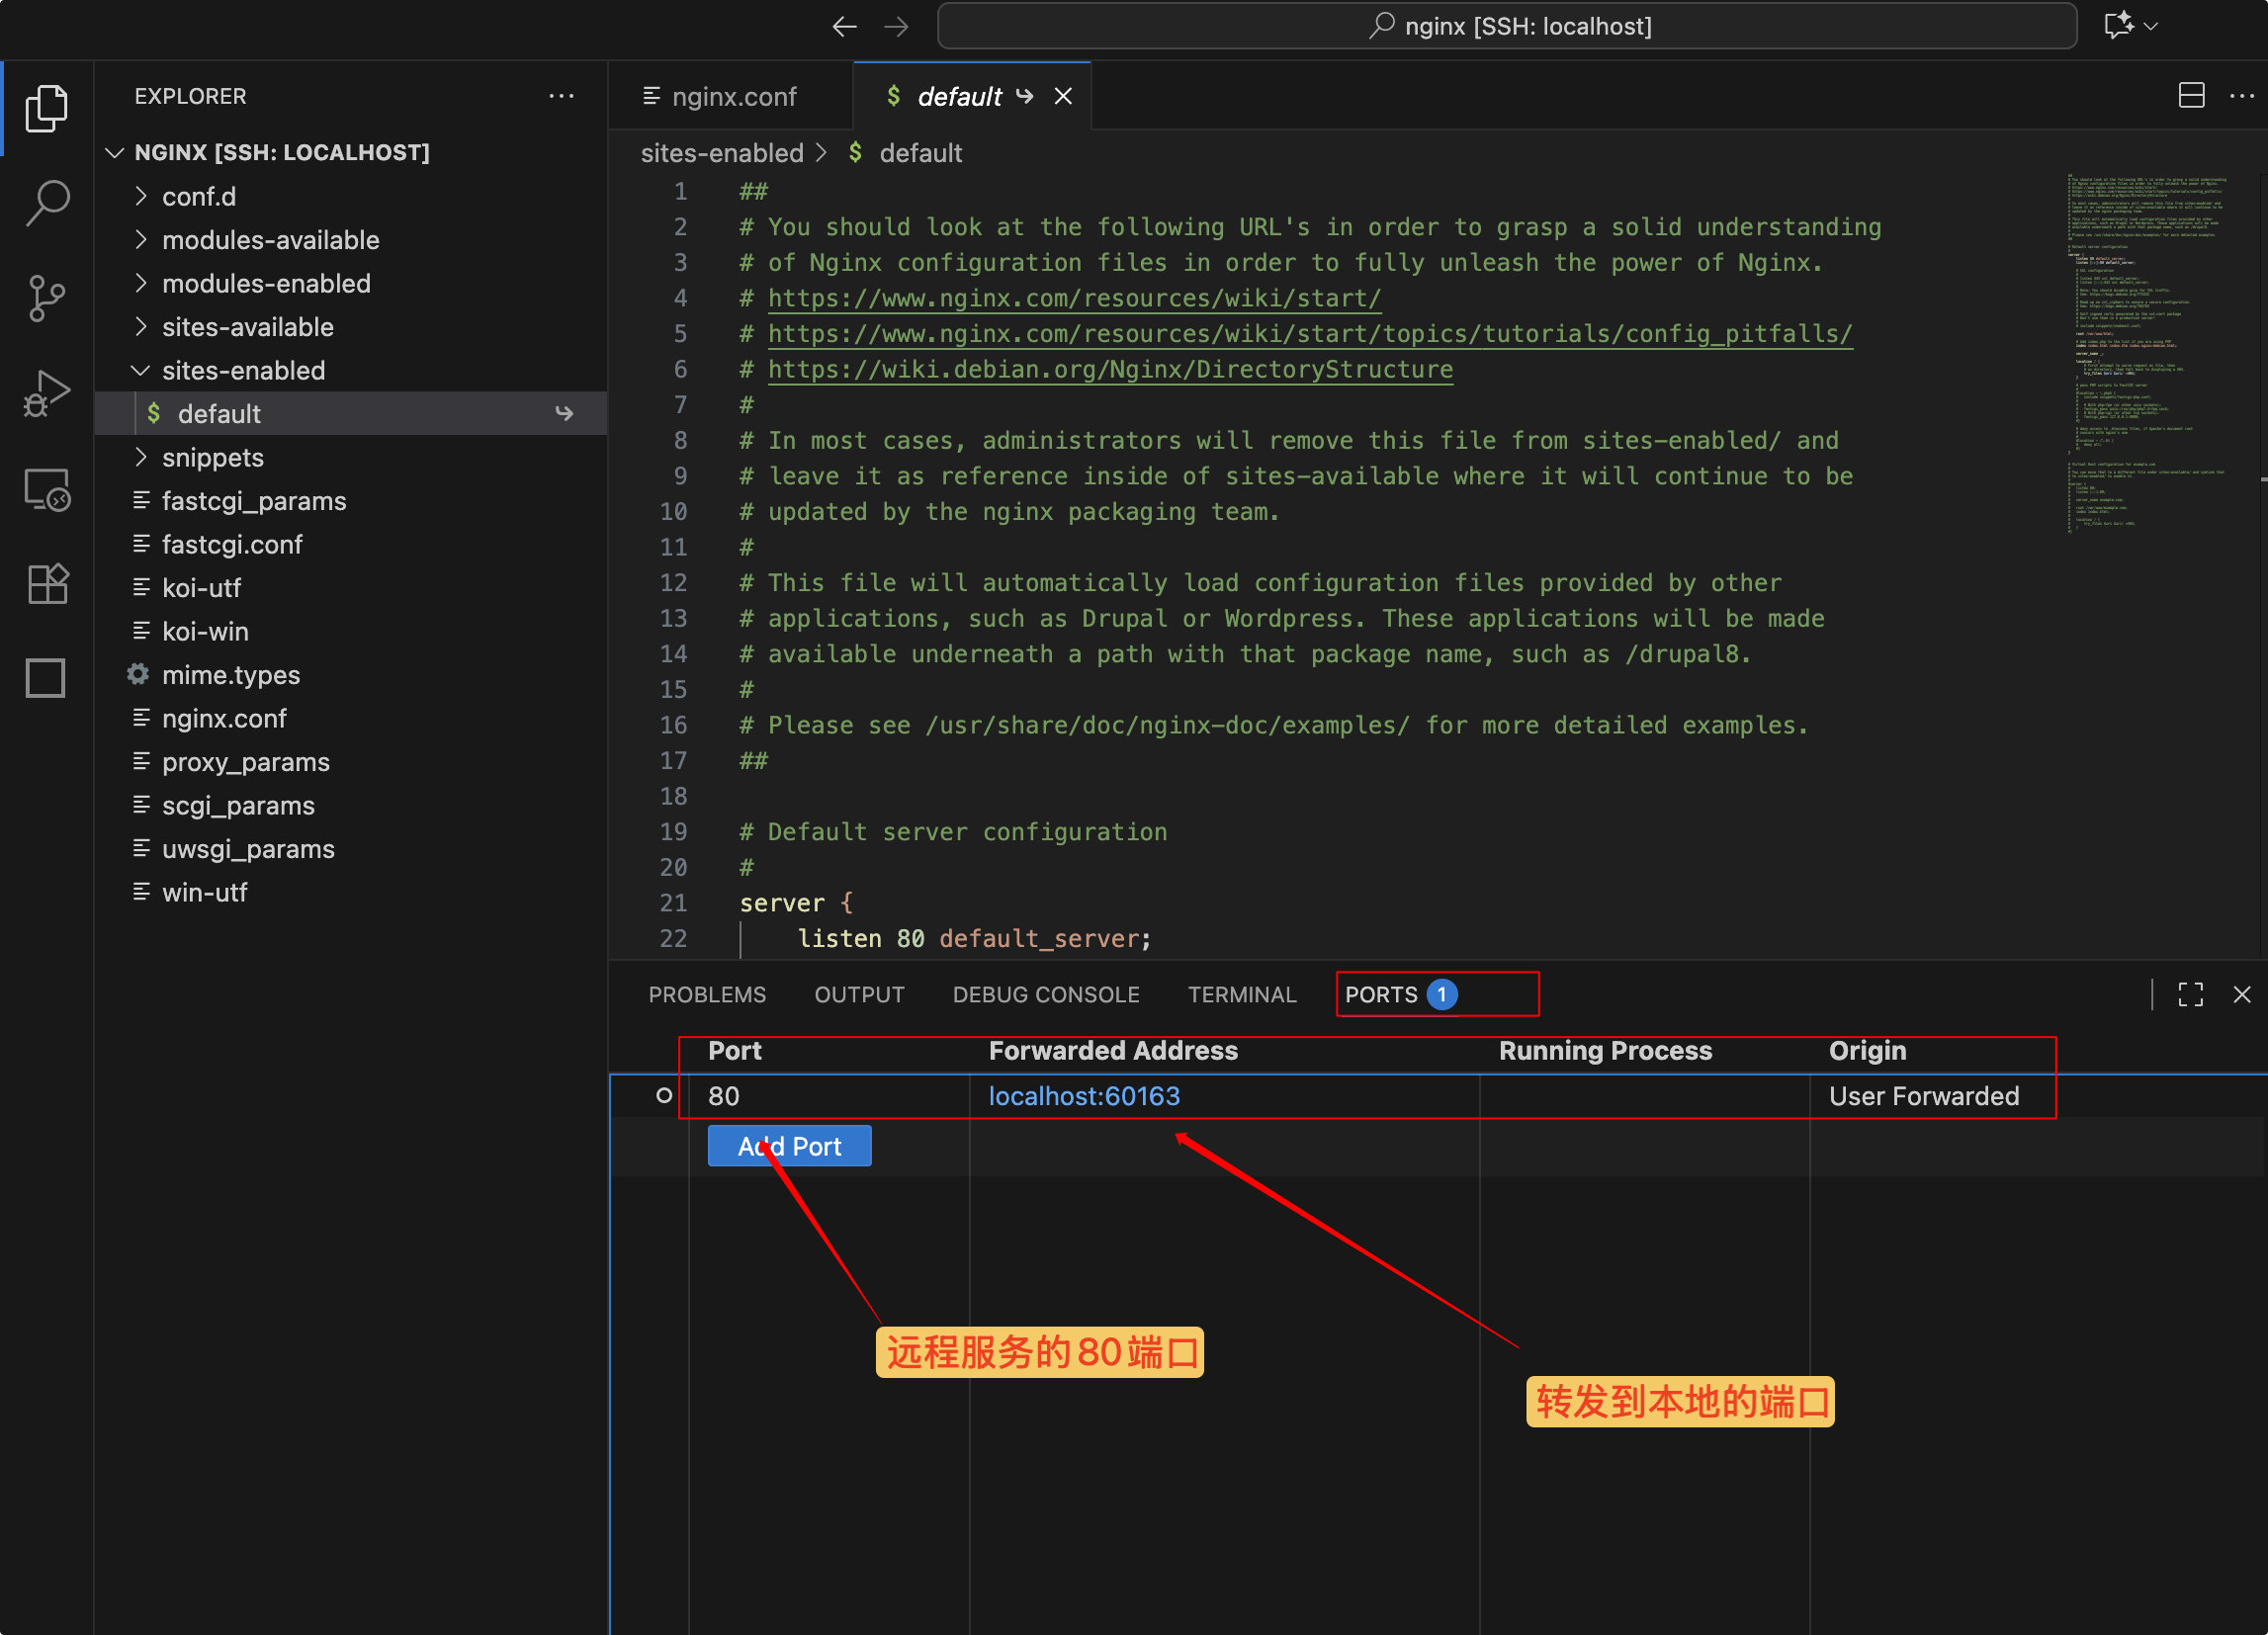
Task: Click the nginx search box at the top
Action: [1511, 26]
